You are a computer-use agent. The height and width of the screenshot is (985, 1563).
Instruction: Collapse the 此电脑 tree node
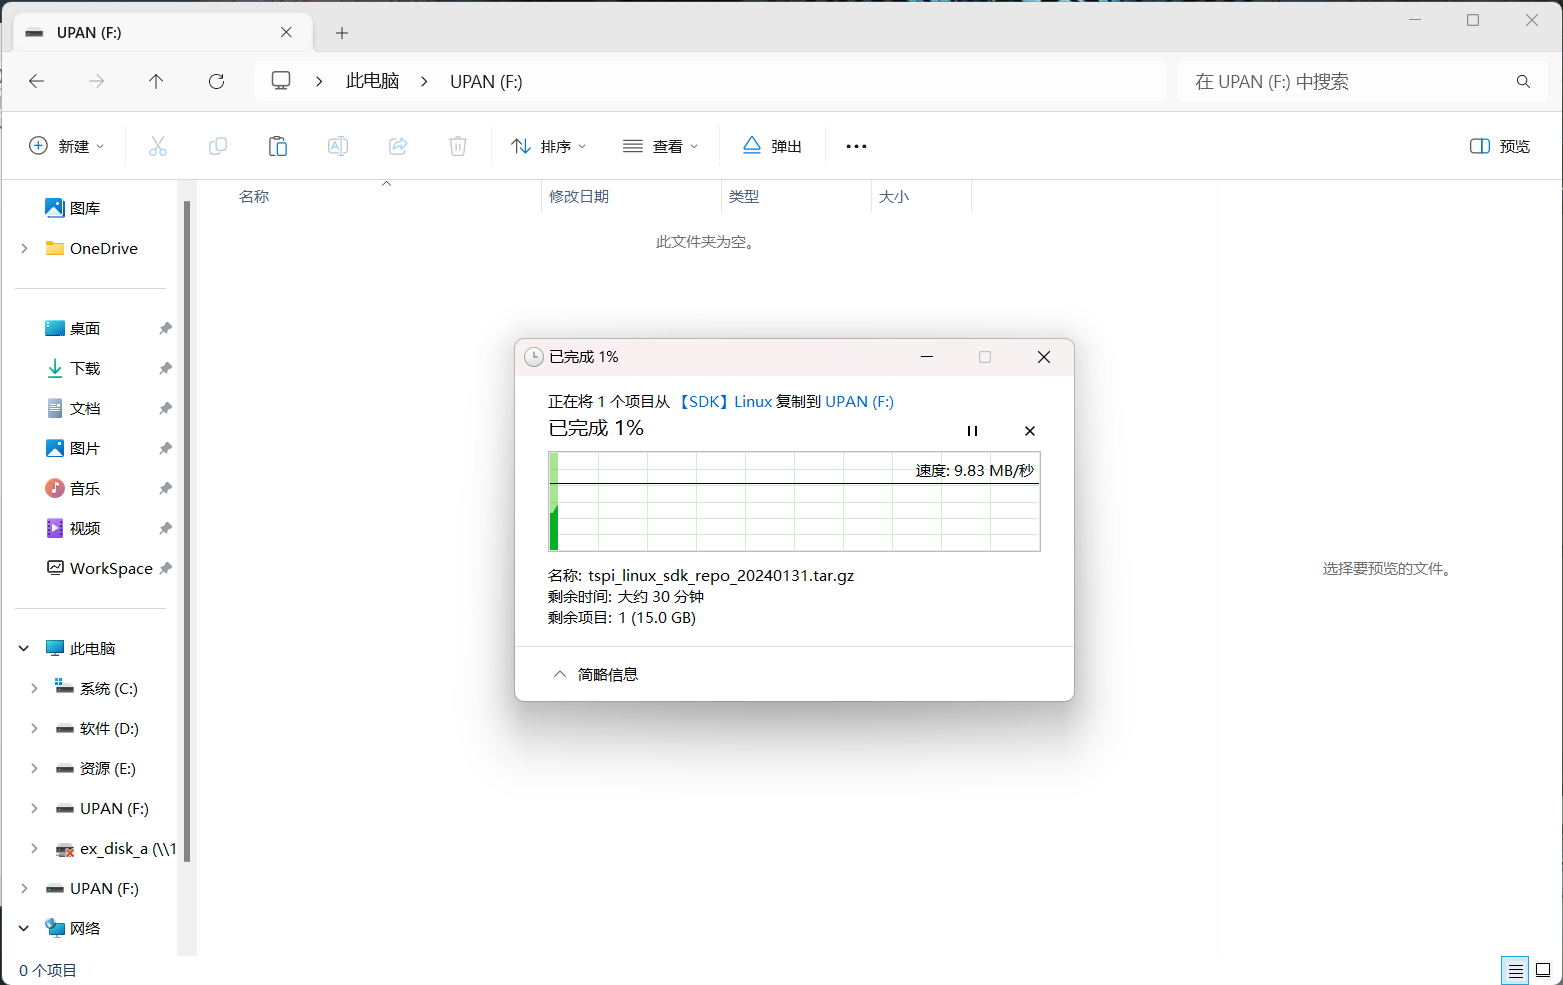(x=24, y=648)
